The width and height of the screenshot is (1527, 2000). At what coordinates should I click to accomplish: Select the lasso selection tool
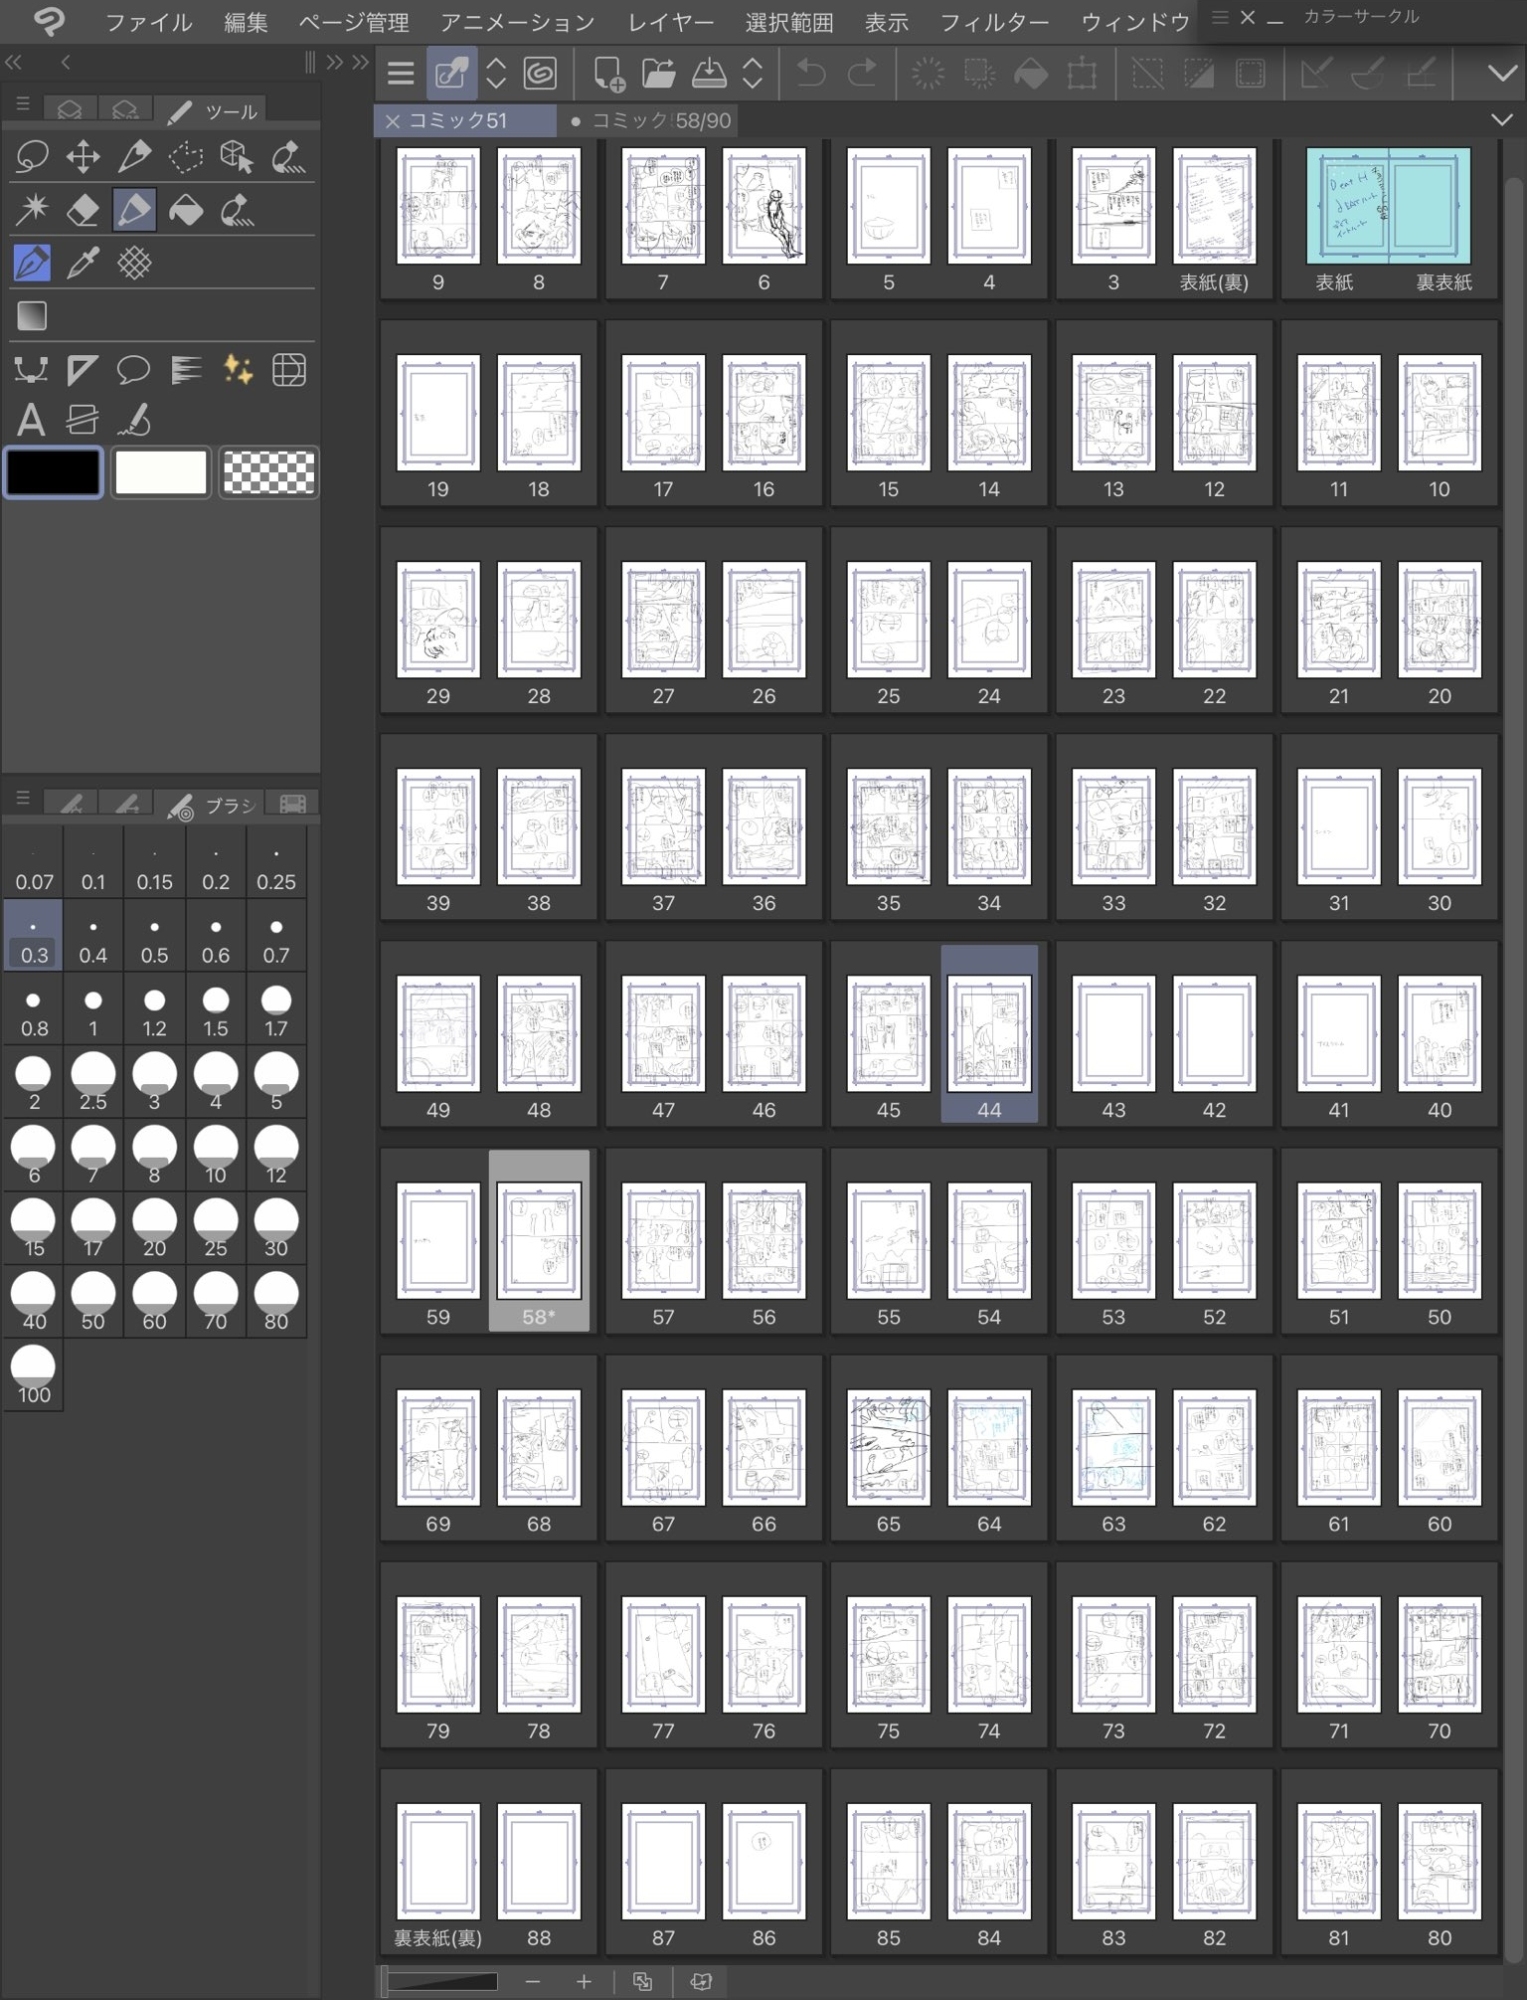pyautogui.click(x=31, y=157)
